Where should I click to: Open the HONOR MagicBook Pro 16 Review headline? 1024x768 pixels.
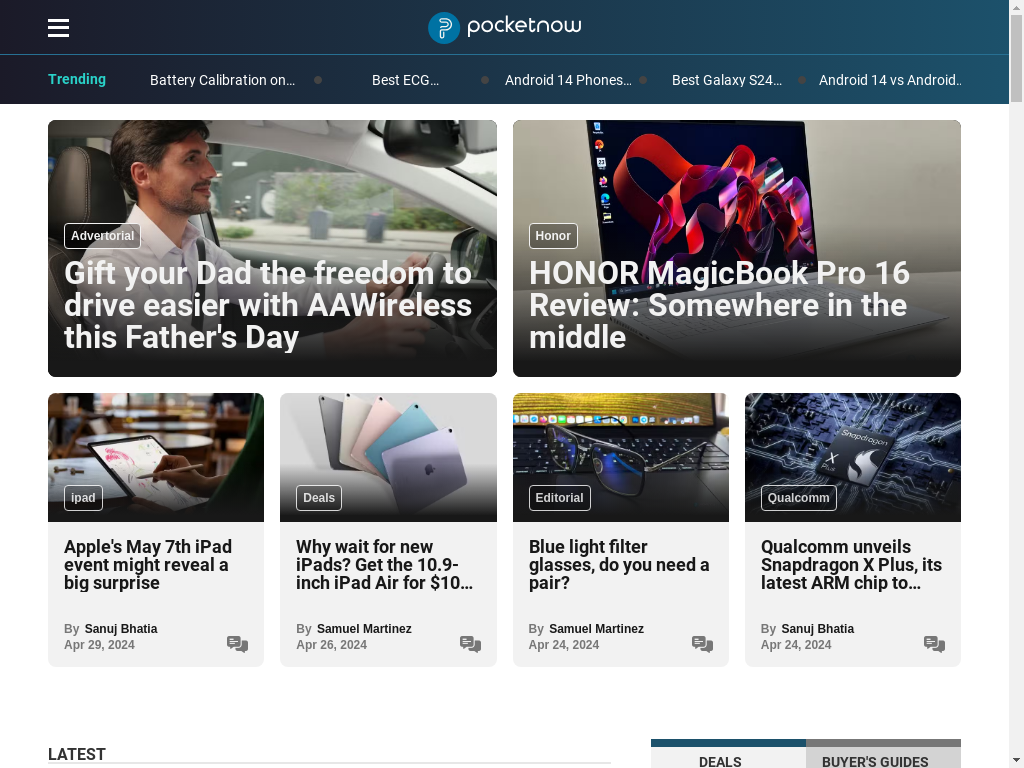[x=719, y=305]
